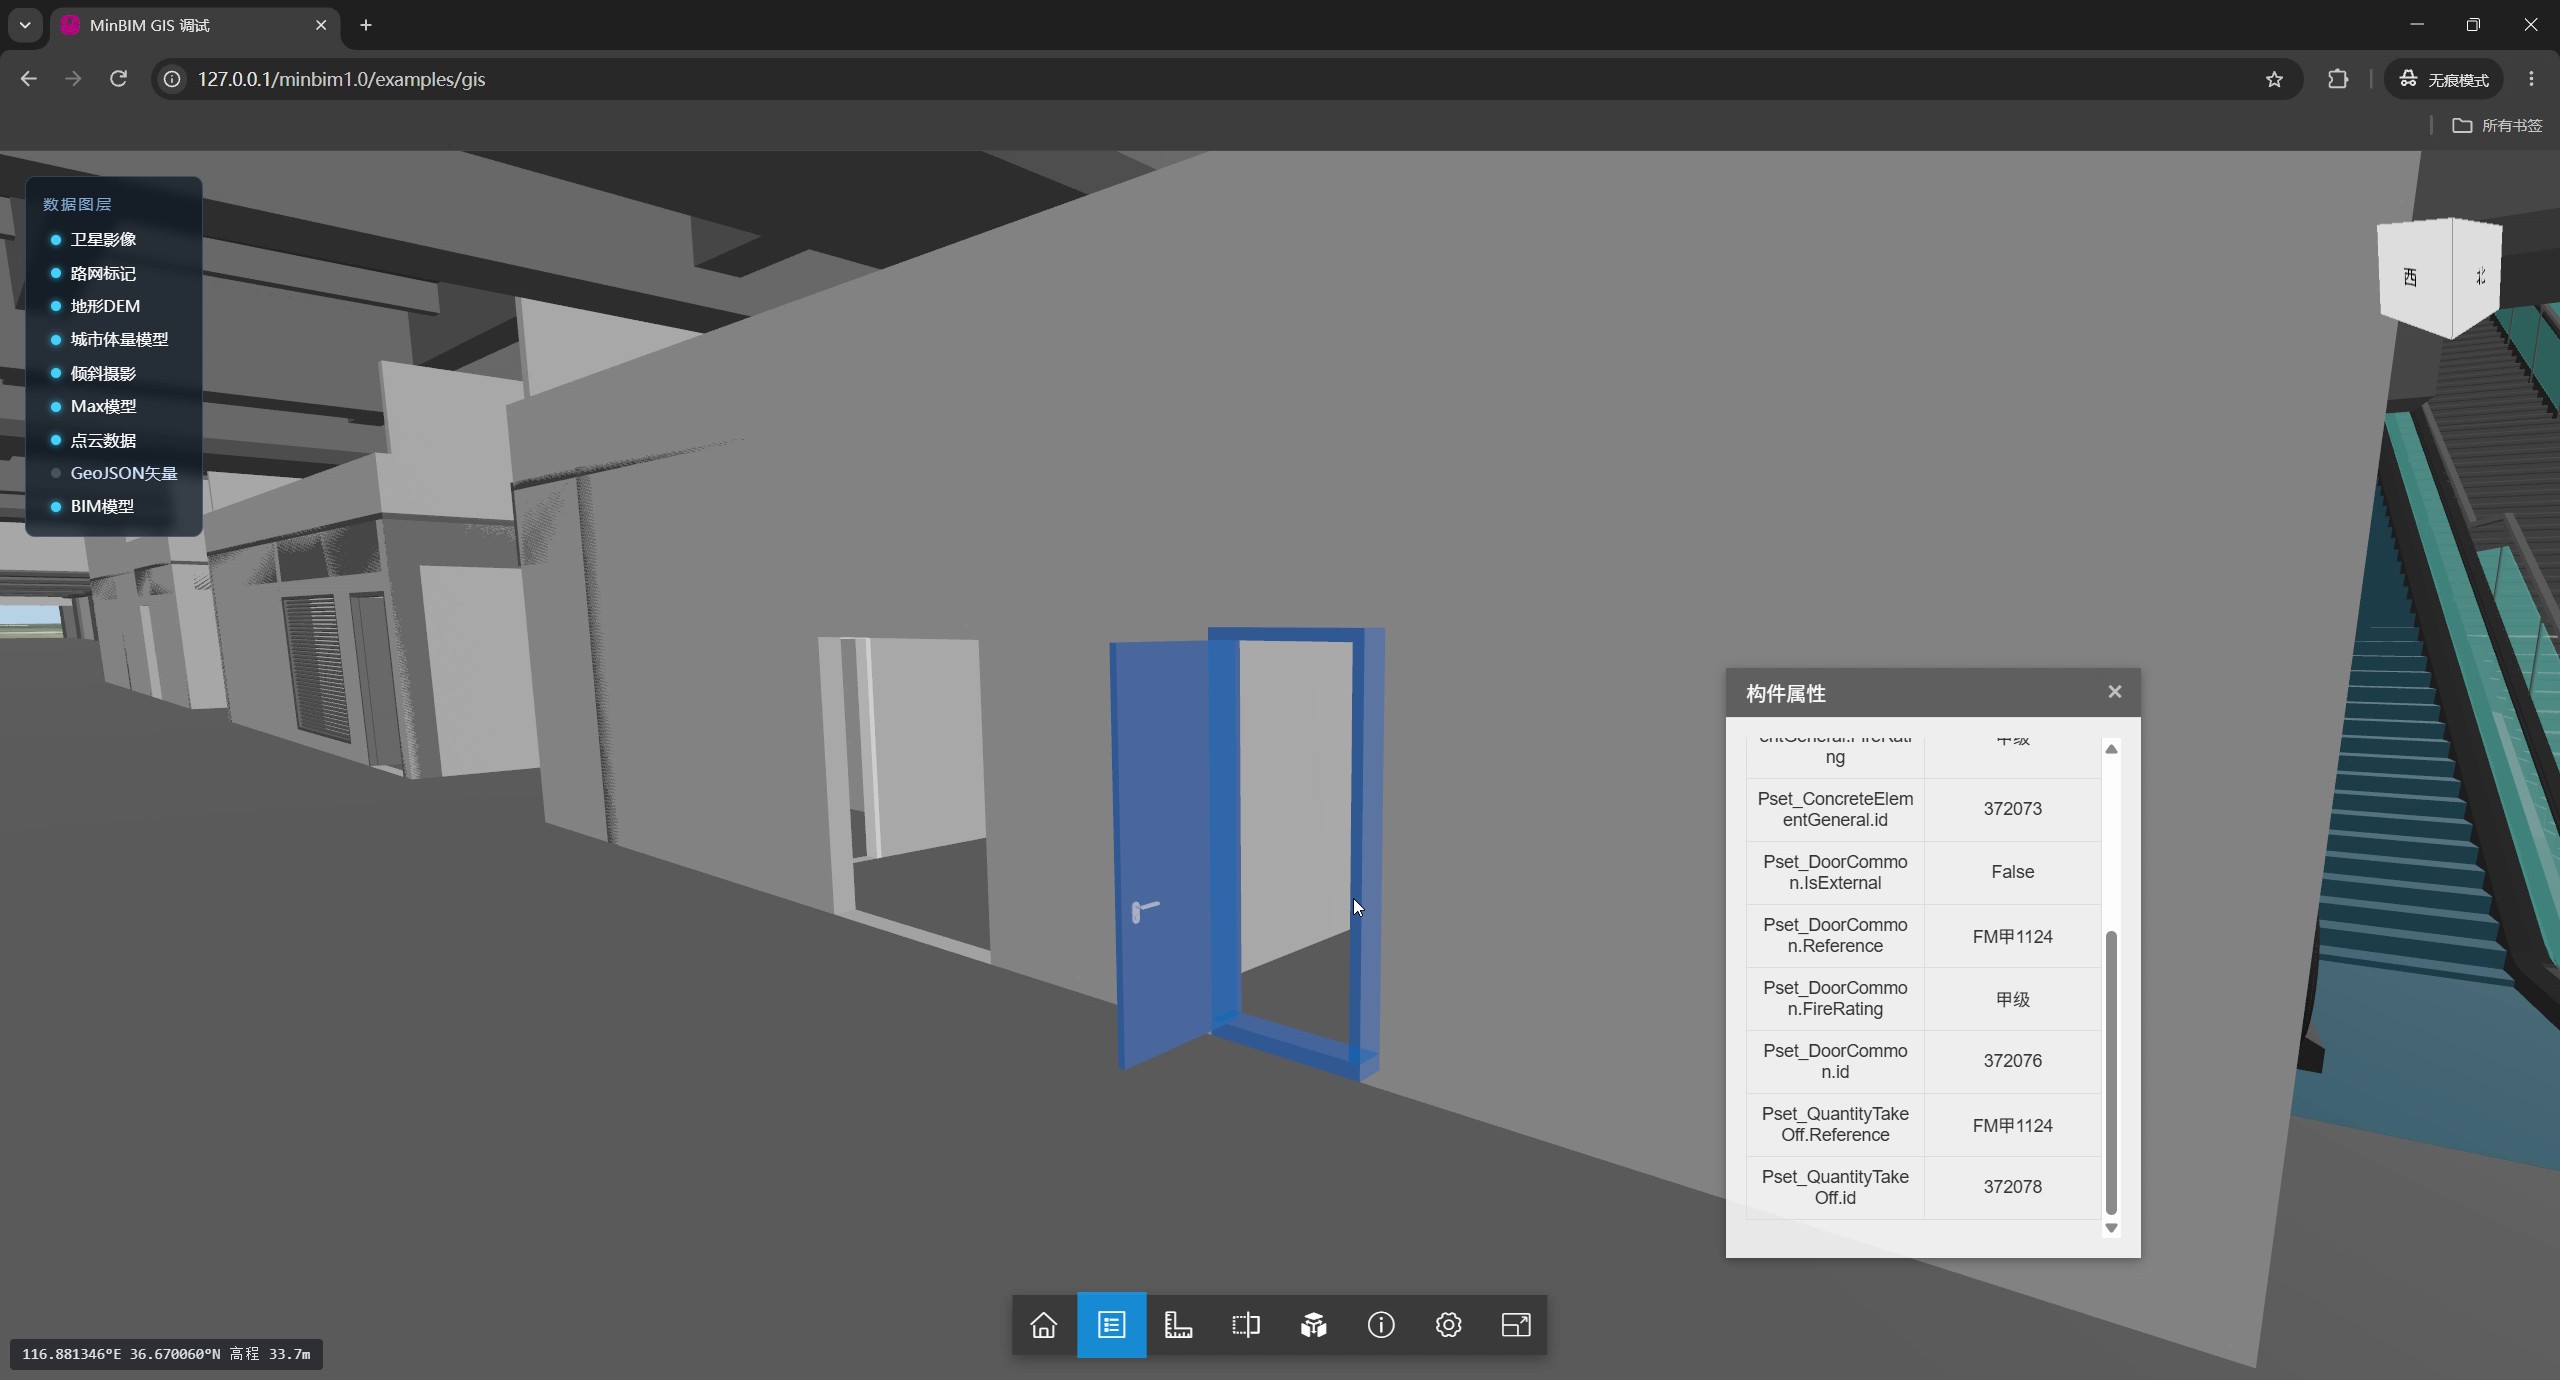This screenshot has width=2560, height=1380.
Task: Open a new browser tab
Action: click(366, 25)
